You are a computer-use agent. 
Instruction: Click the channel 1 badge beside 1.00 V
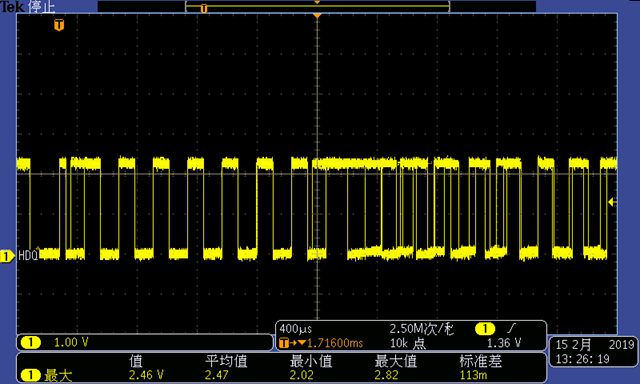tap(31, 342)
